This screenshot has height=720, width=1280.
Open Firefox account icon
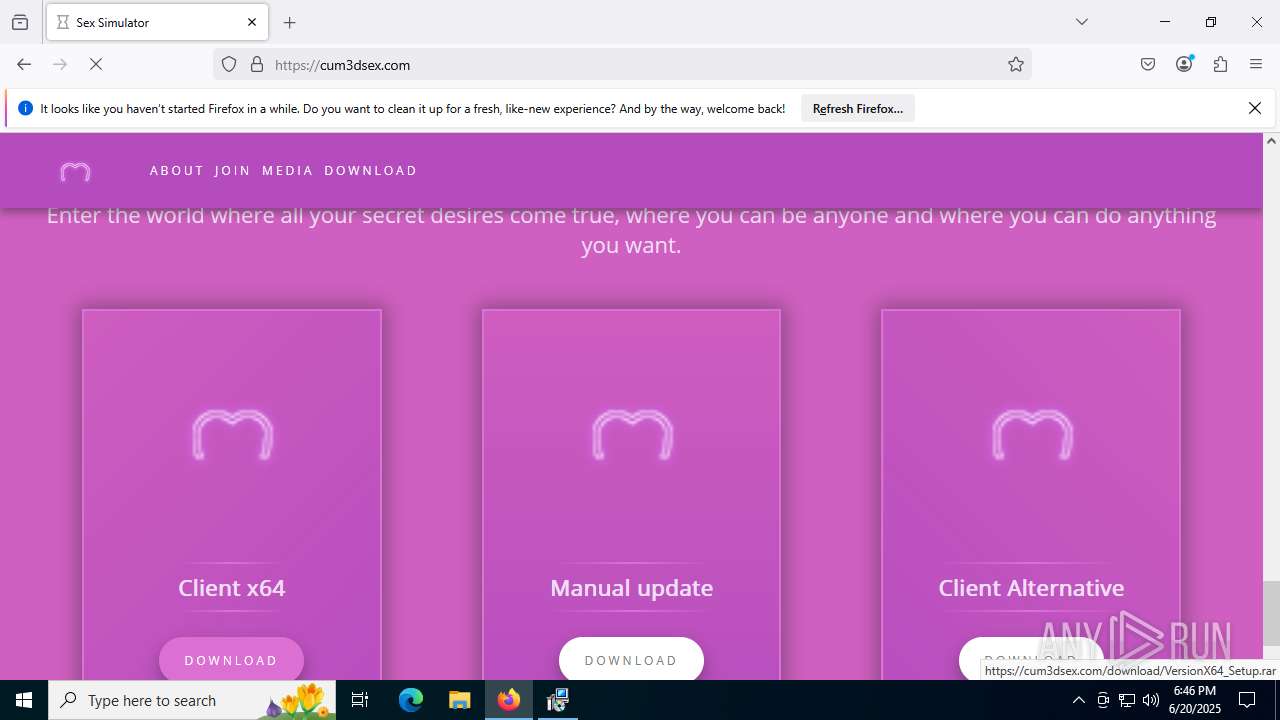point(1184,64)
